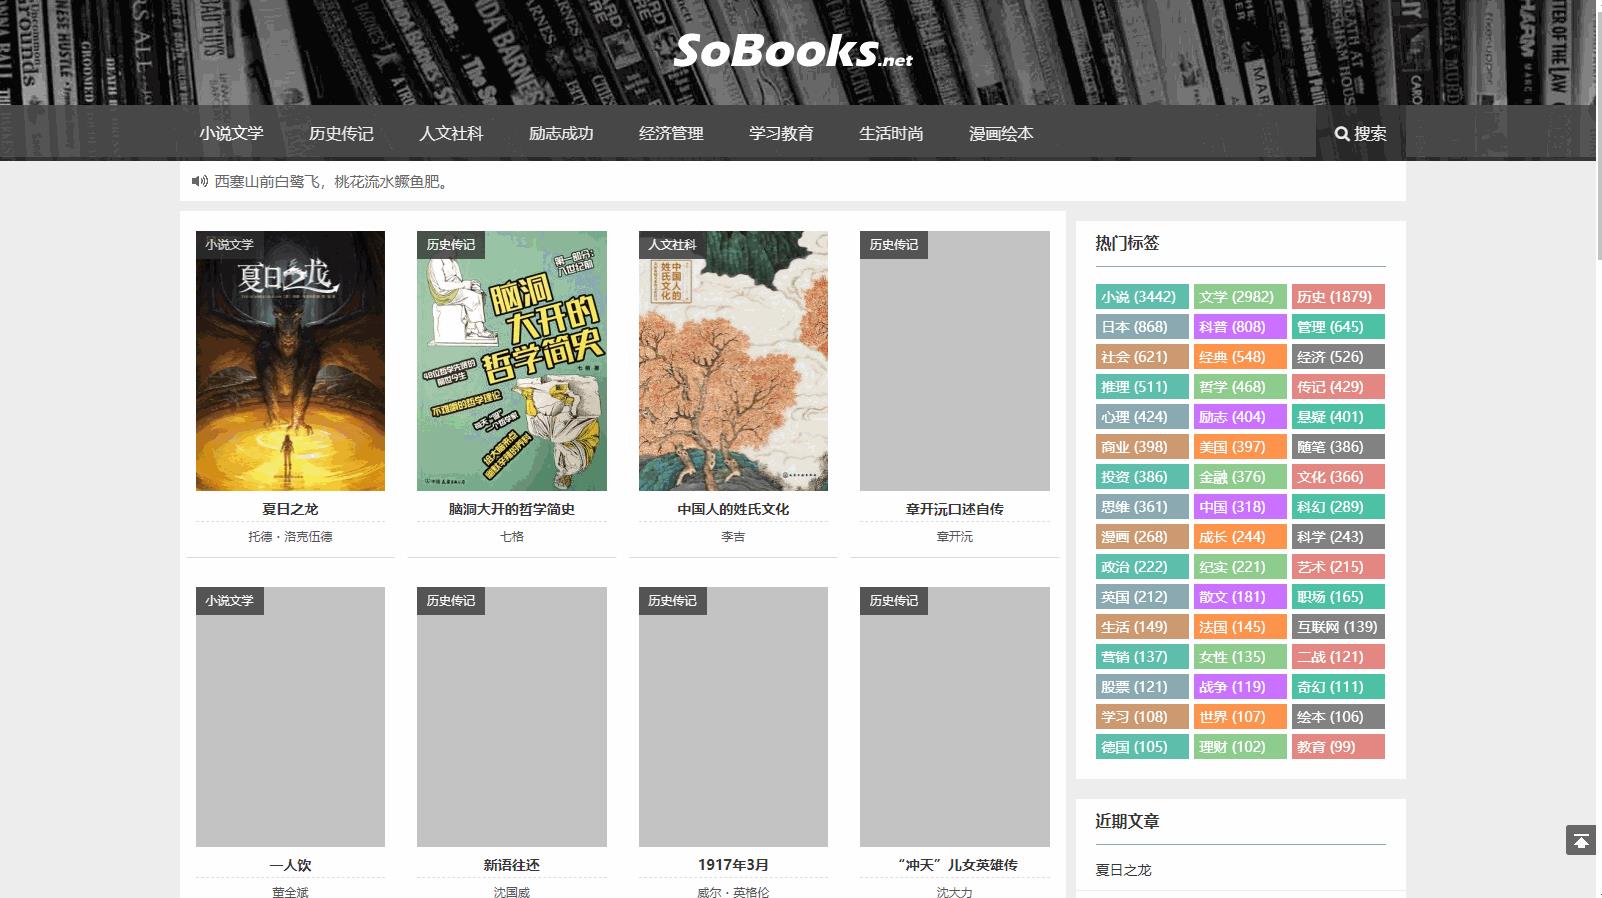Click the scroll-to-top arrow button
Viewport: 1602px width, 898px height.
[1580, 841]
